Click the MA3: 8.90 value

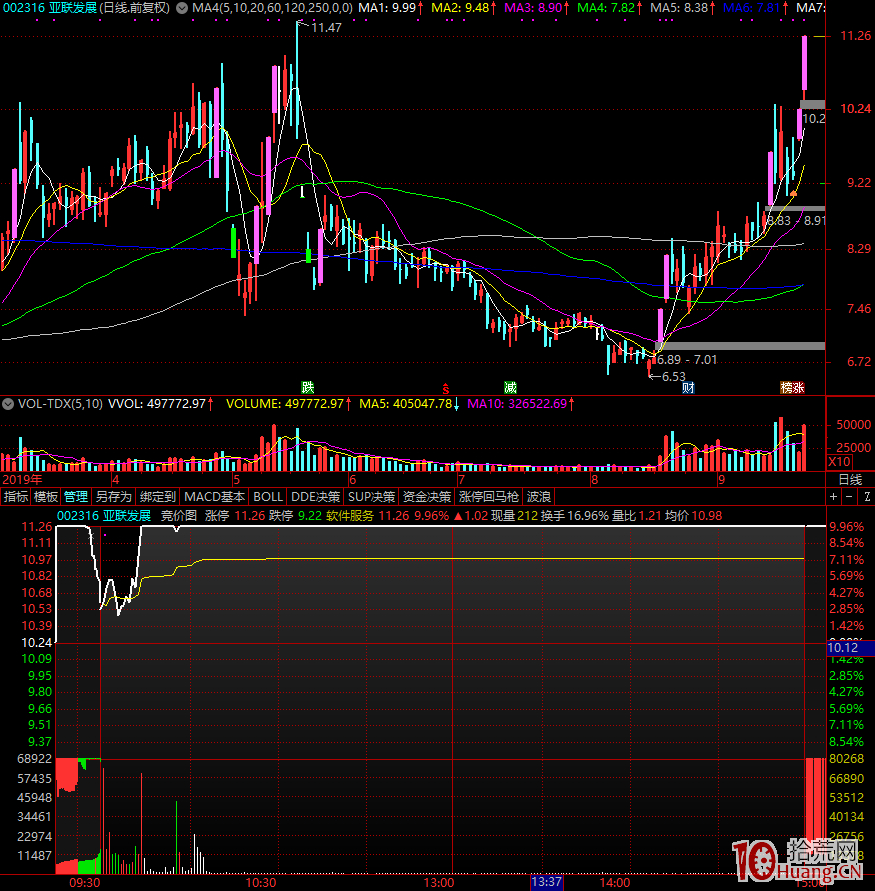(x=537, y=8)
